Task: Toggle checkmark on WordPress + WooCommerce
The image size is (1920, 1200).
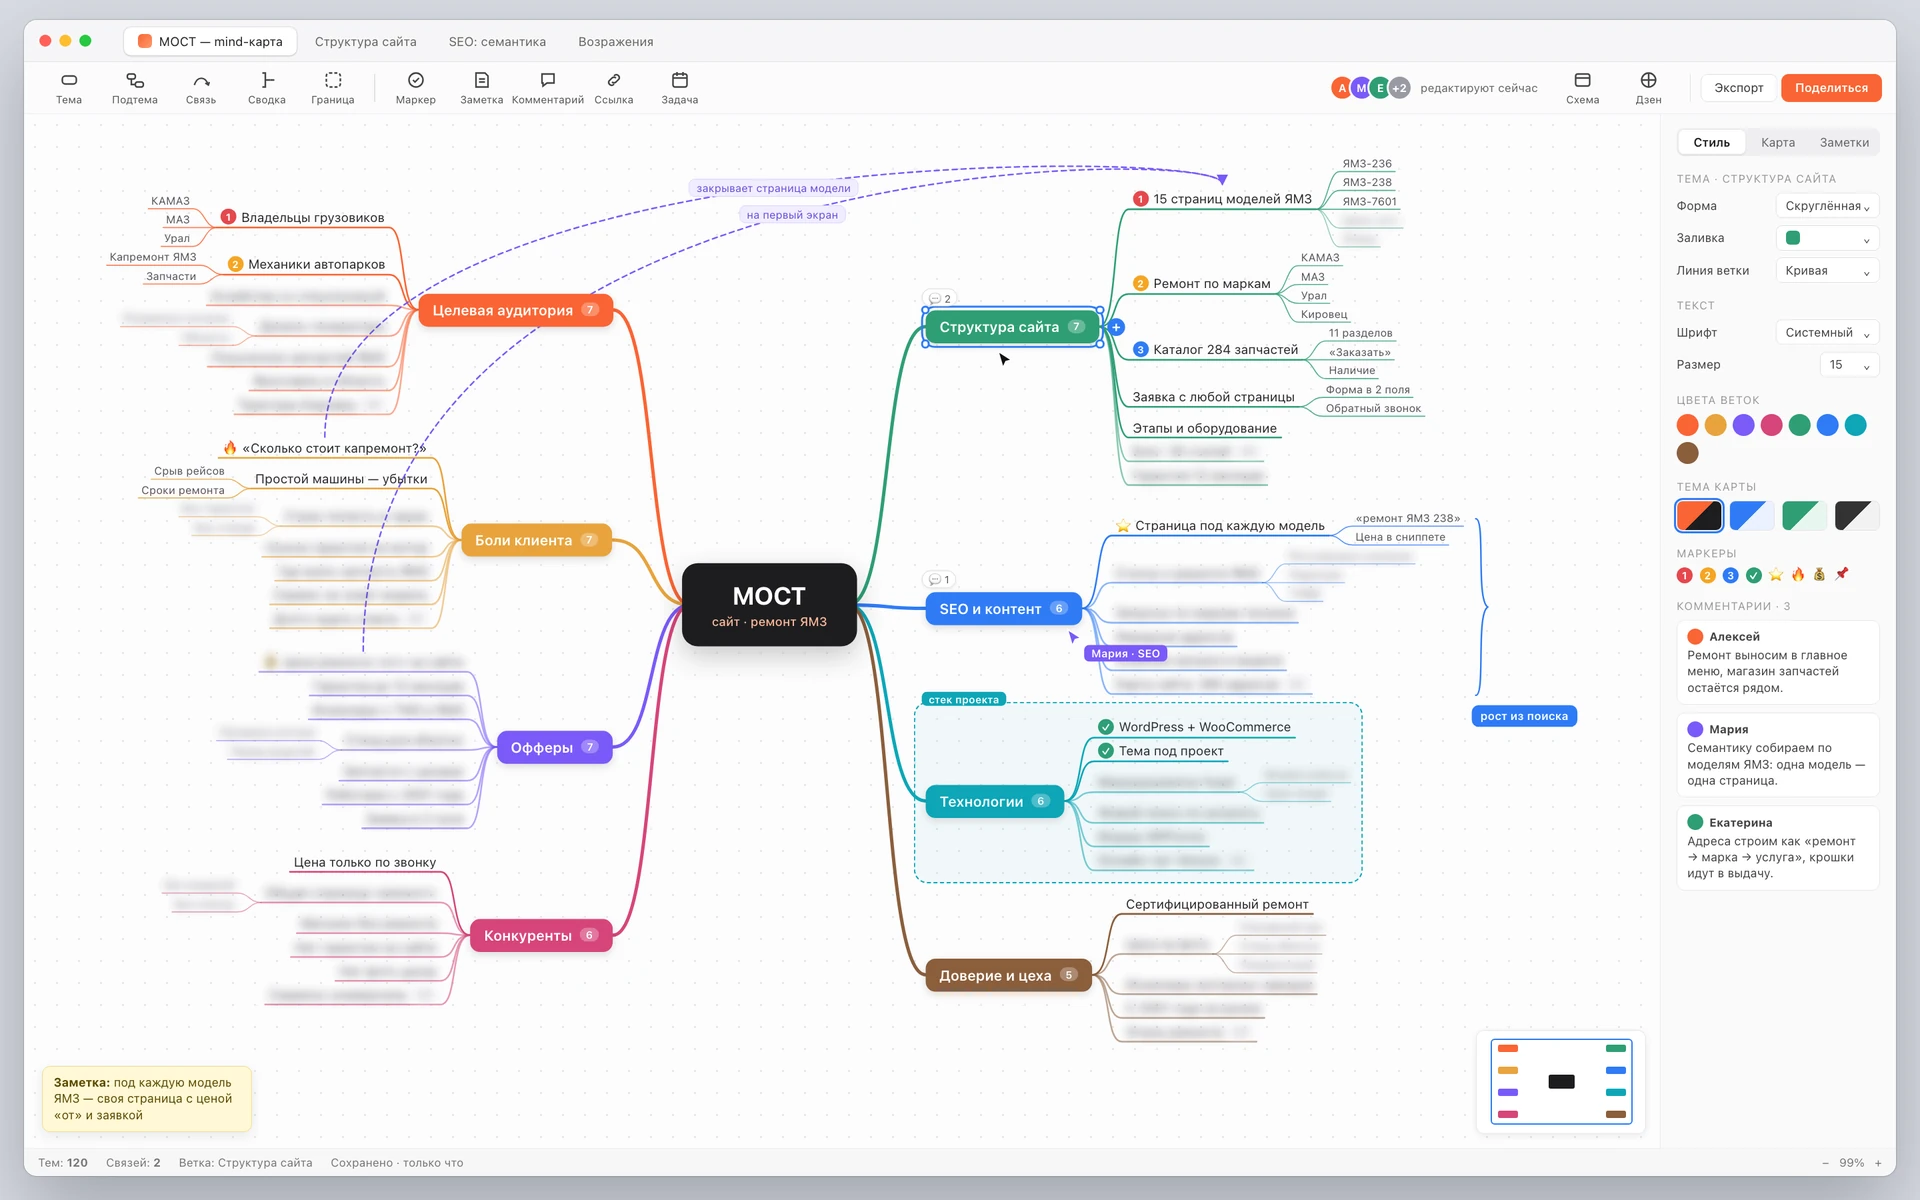Action: 1106,727
